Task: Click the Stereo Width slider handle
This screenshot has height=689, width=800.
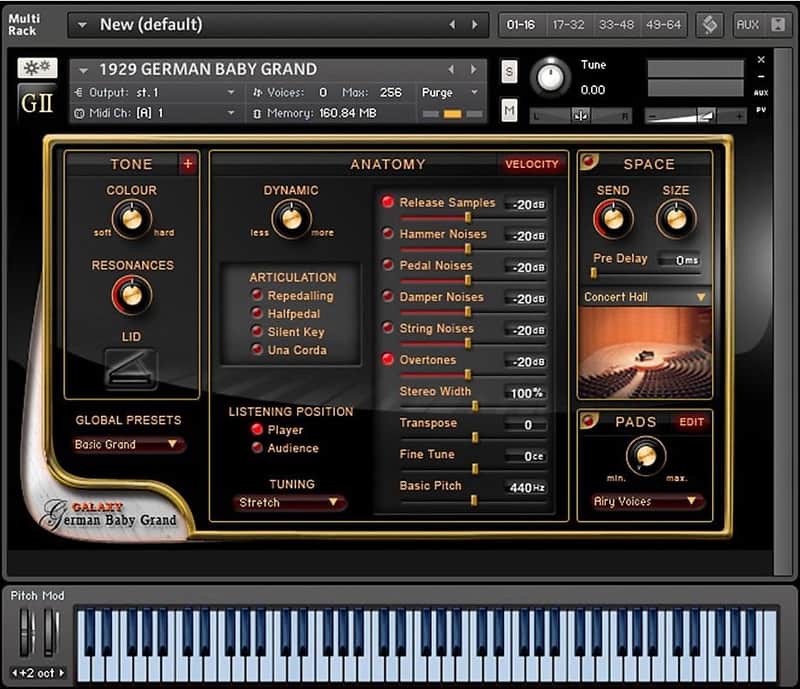Action: (475, 406)
